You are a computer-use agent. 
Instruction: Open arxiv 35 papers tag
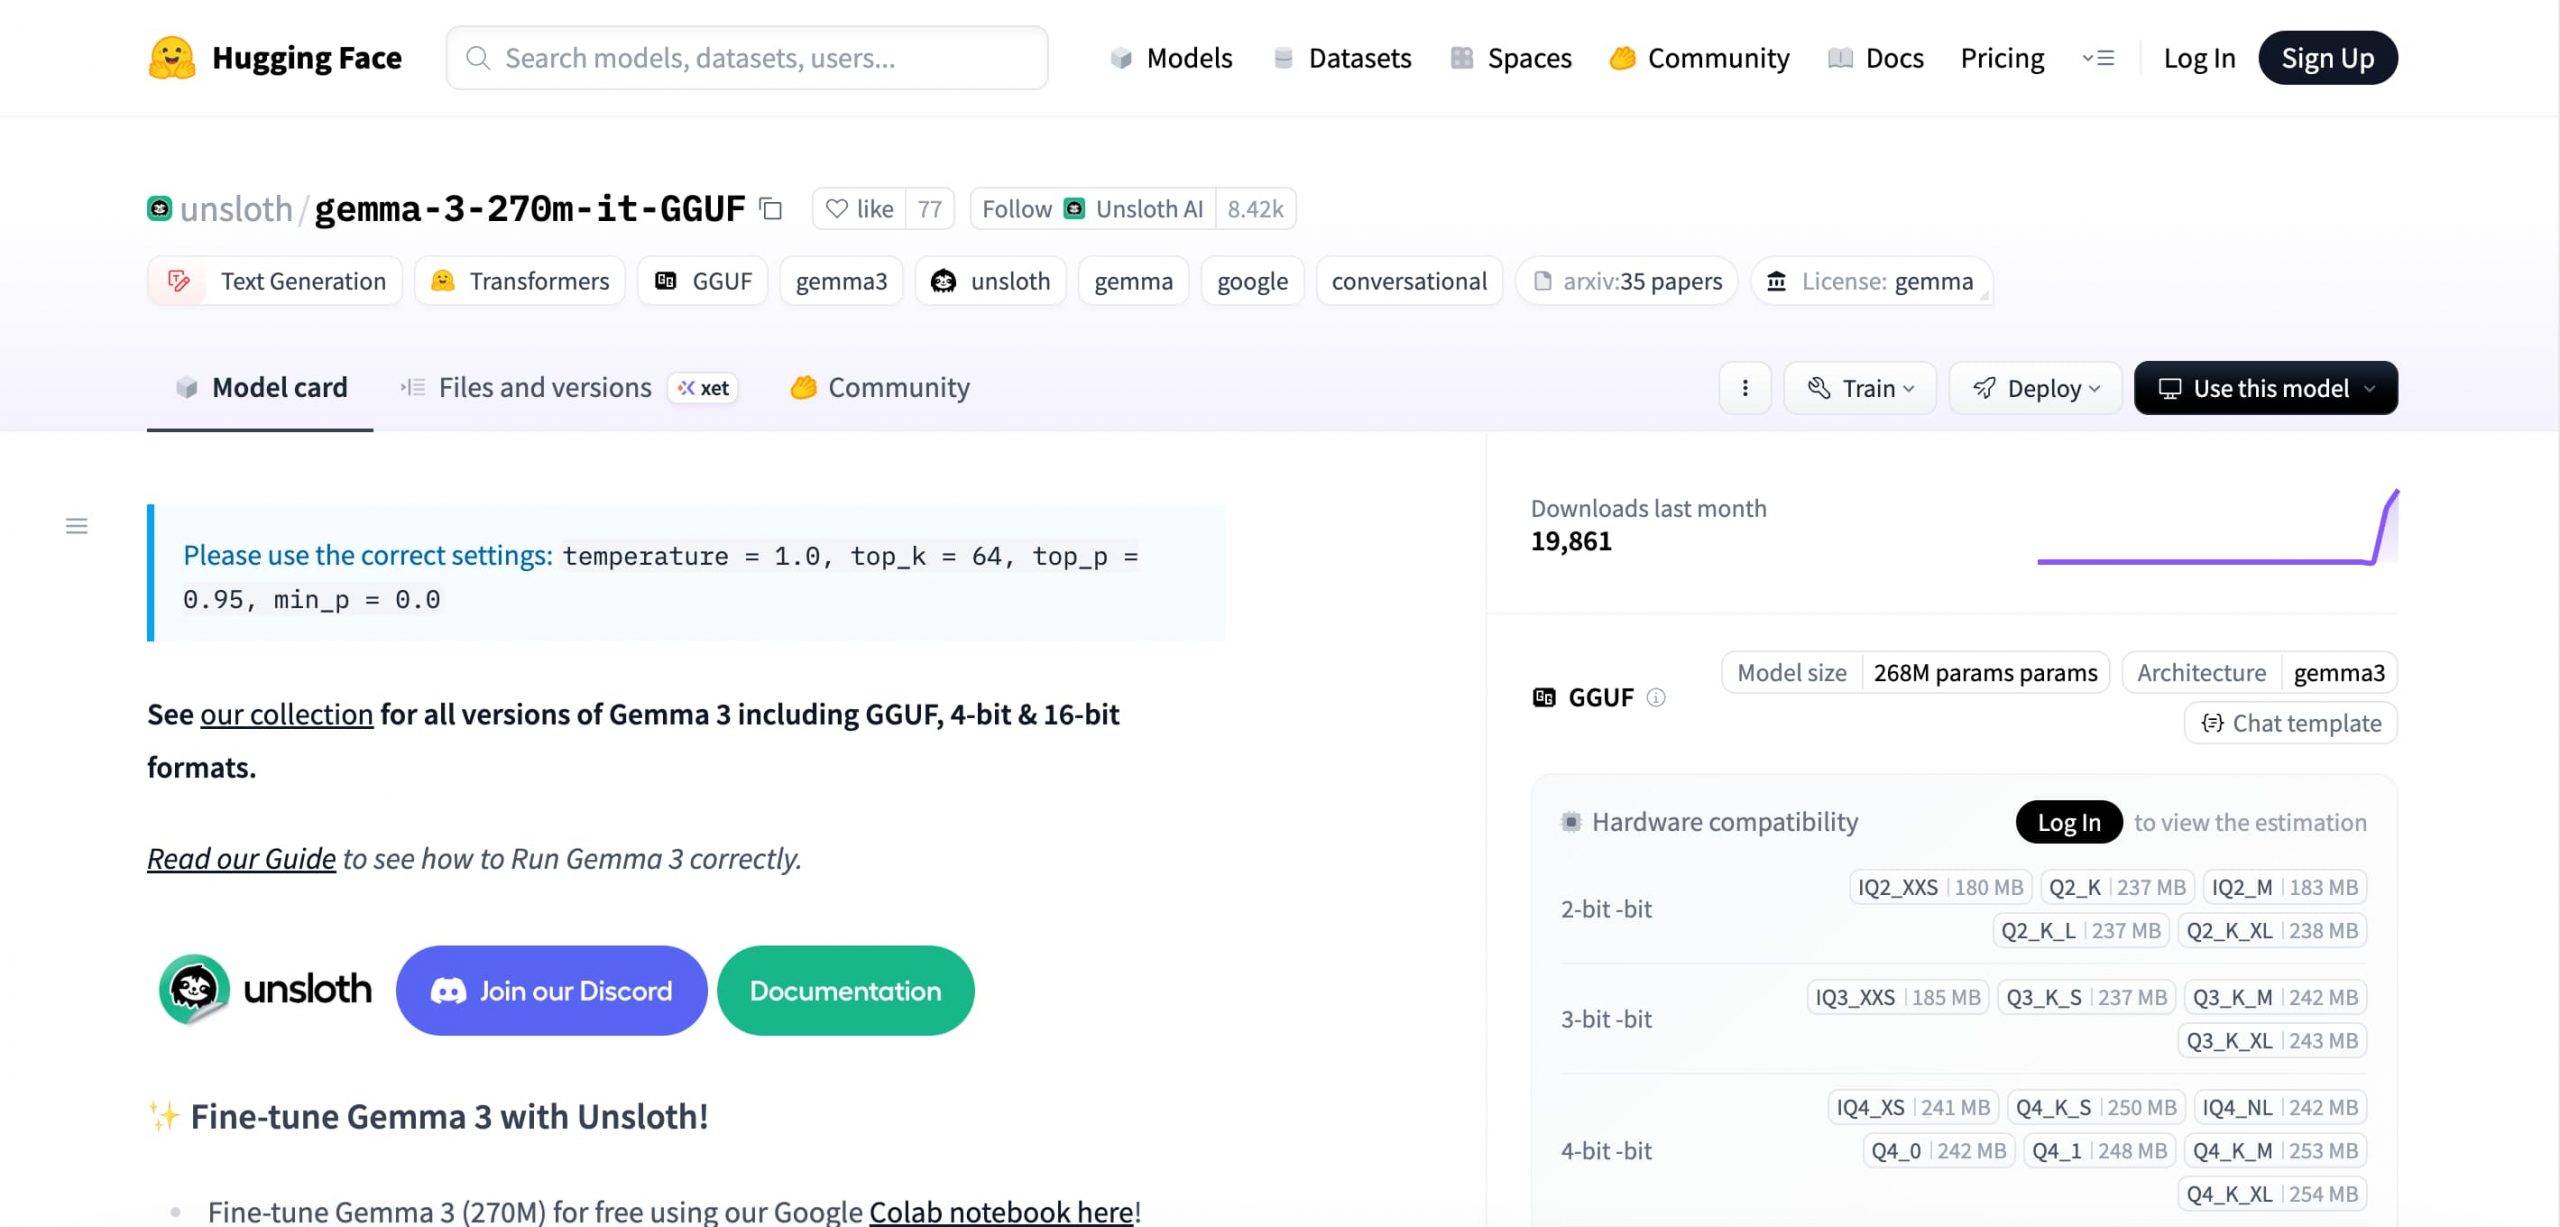coord(1627,281)
